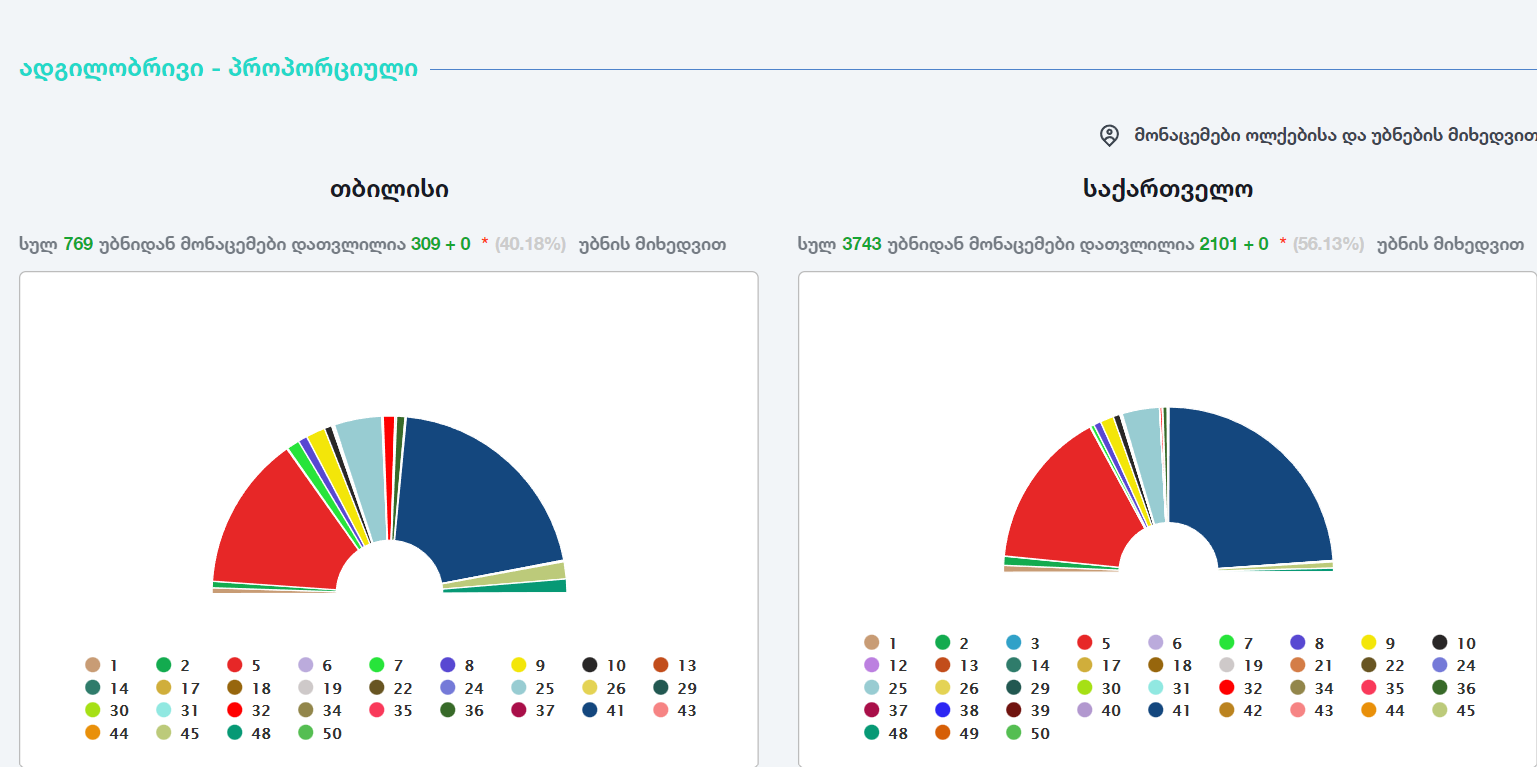This screenshot has height=767, width=1537.
Task: Click the საქართველო chart title
Action: [x=1168, y=189]
